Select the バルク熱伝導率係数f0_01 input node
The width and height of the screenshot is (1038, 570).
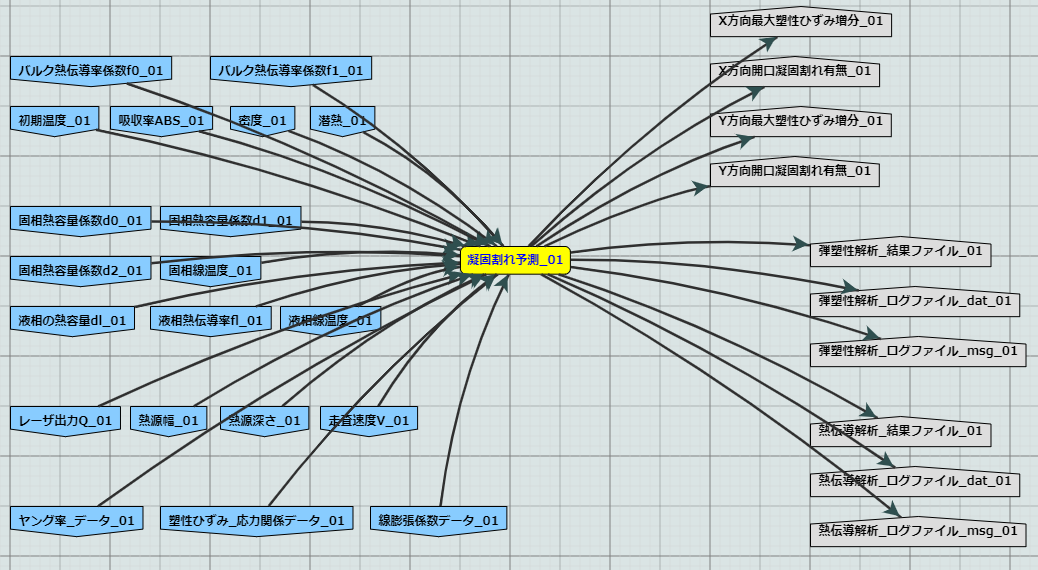[91, 71]
